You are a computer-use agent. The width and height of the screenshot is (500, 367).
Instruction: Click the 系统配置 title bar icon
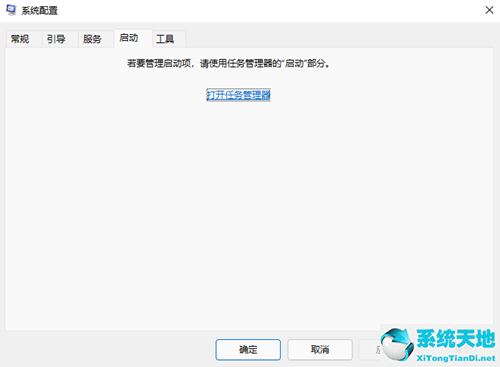tap(11, 10)
